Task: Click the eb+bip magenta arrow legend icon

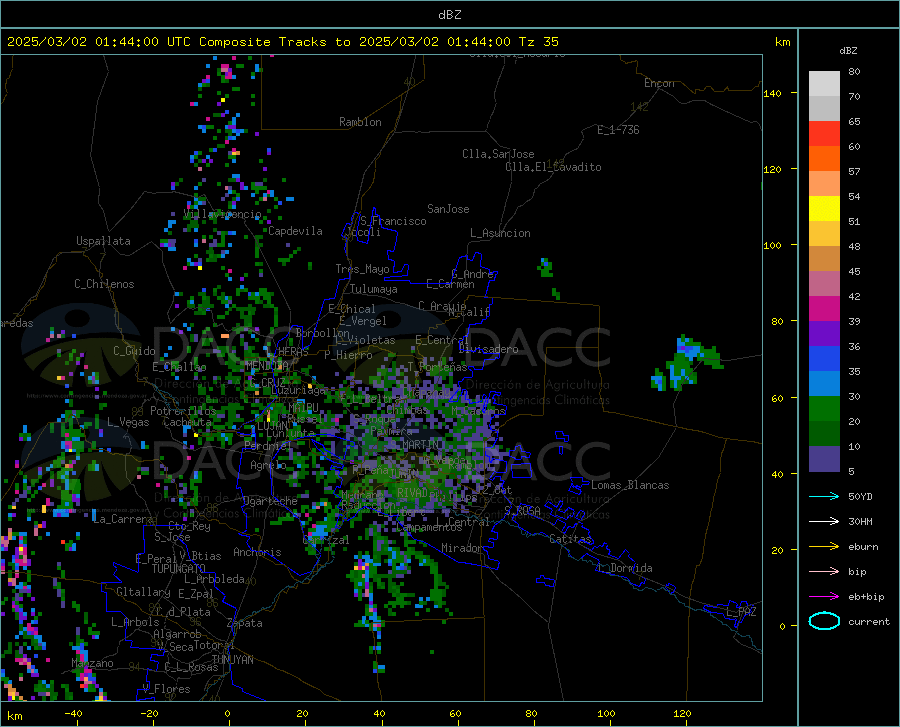Action: coord(824,597)
